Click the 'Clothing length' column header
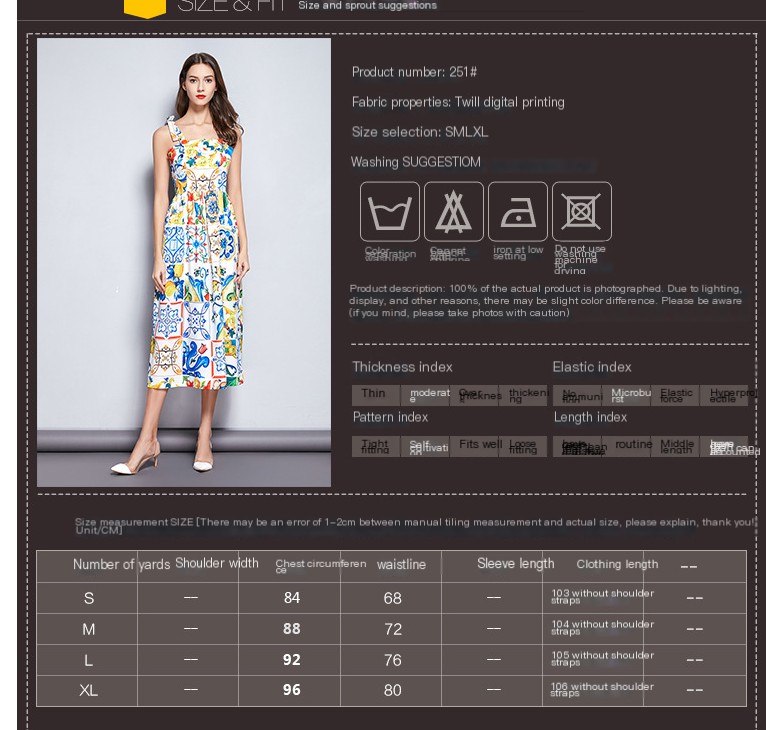This screenshot has width=766, height=730. click(x=617, y=564)
